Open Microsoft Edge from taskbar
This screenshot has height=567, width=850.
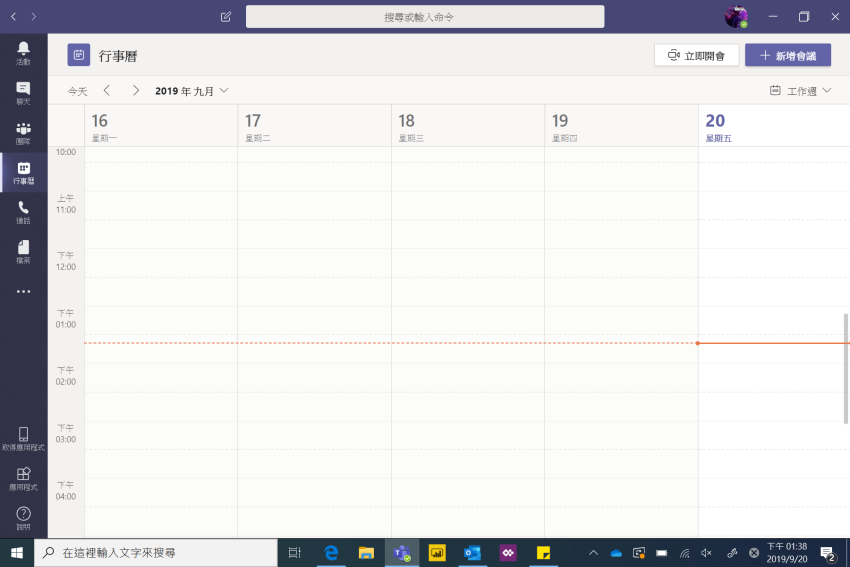pyautogui.click(x=331, y=552)
